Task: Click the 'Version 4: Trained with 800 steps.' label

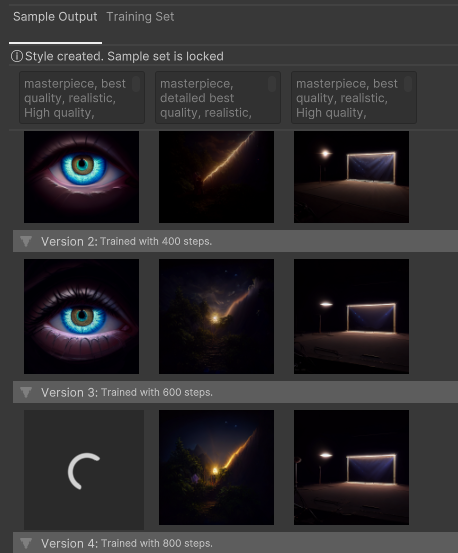Action: pos(127,543)
